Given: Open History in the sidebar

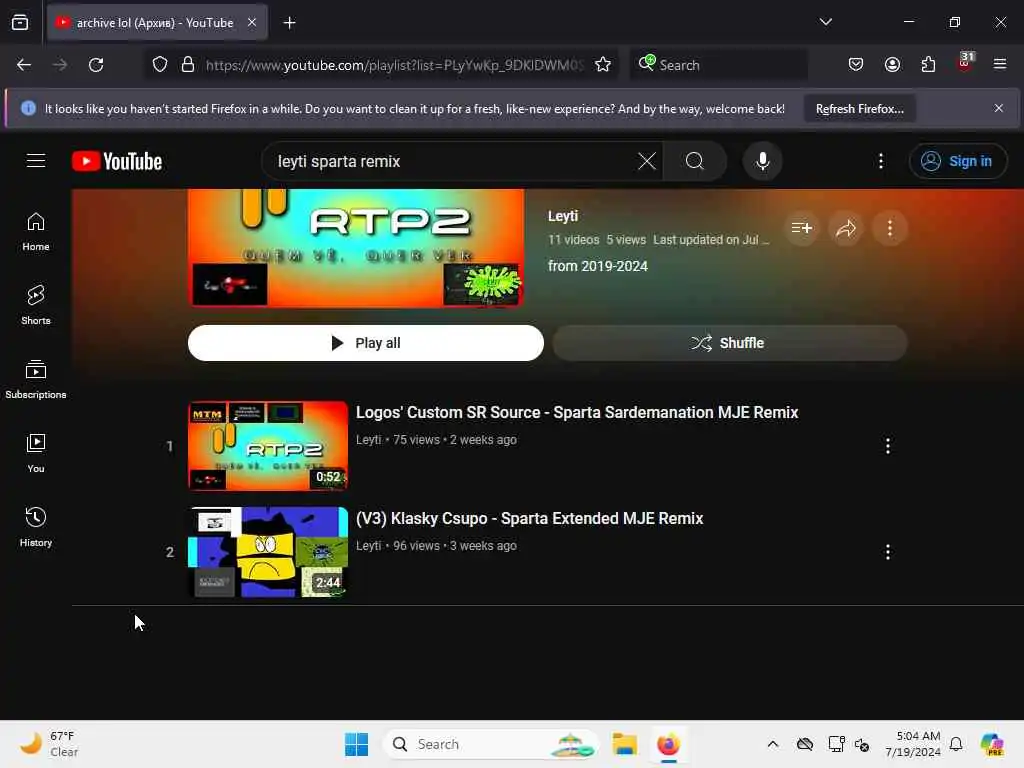Looking at the screenshot, I should pos(36,527).
